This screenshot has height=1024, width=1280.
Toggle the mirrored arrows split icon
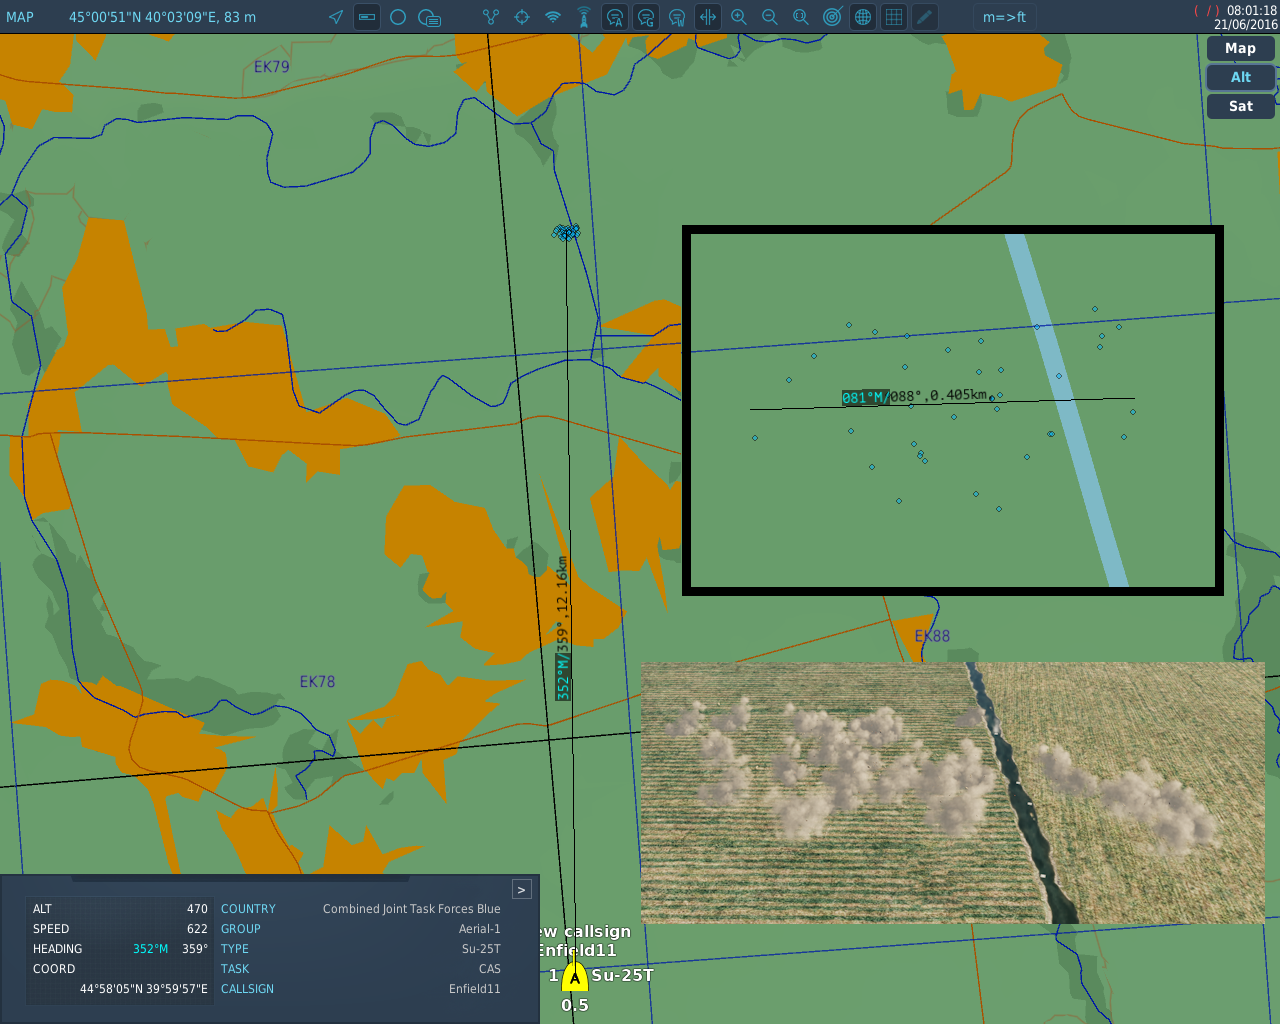[708, 17]
